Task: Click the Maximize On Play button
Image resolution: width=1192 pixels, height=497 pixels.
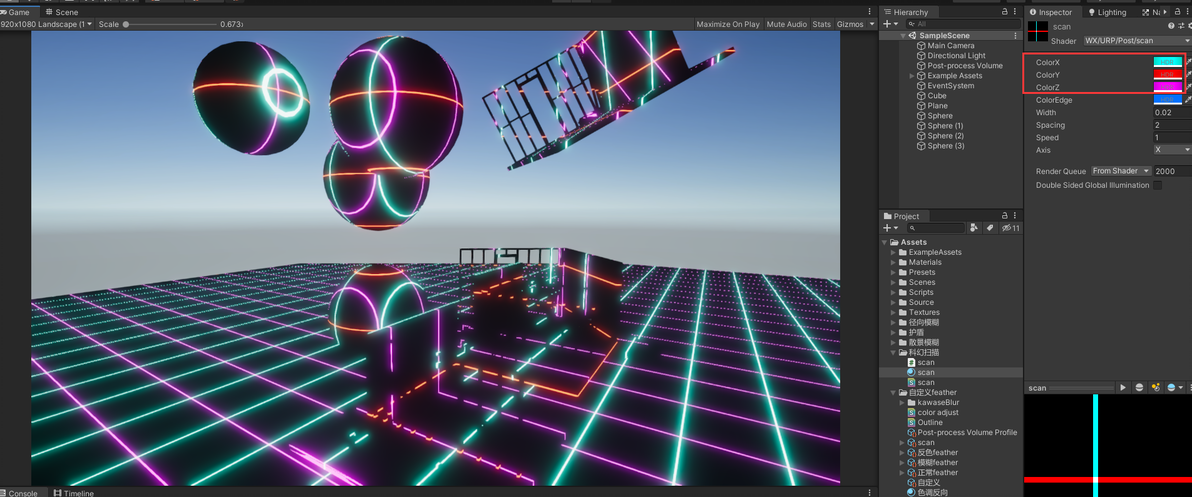Action: tap(728, 24)
